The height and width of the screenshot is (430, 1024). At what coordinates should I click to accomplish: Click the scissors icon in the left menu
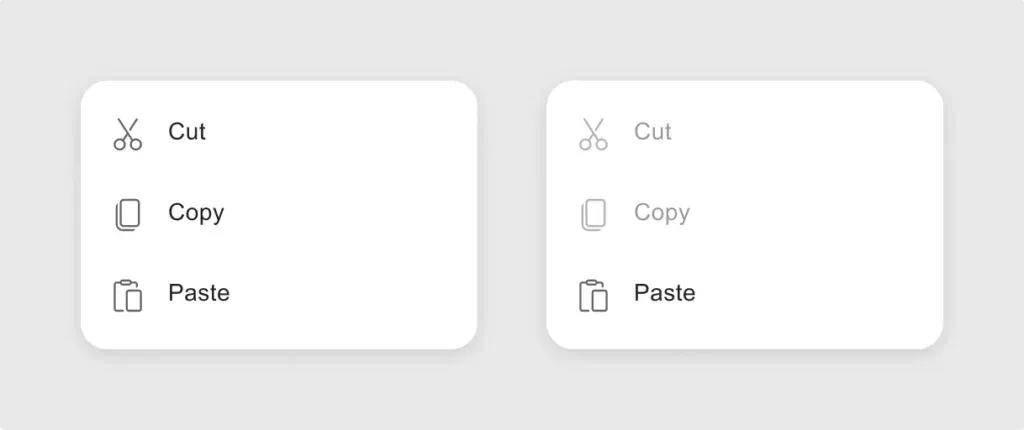click(x=127, y=134)
